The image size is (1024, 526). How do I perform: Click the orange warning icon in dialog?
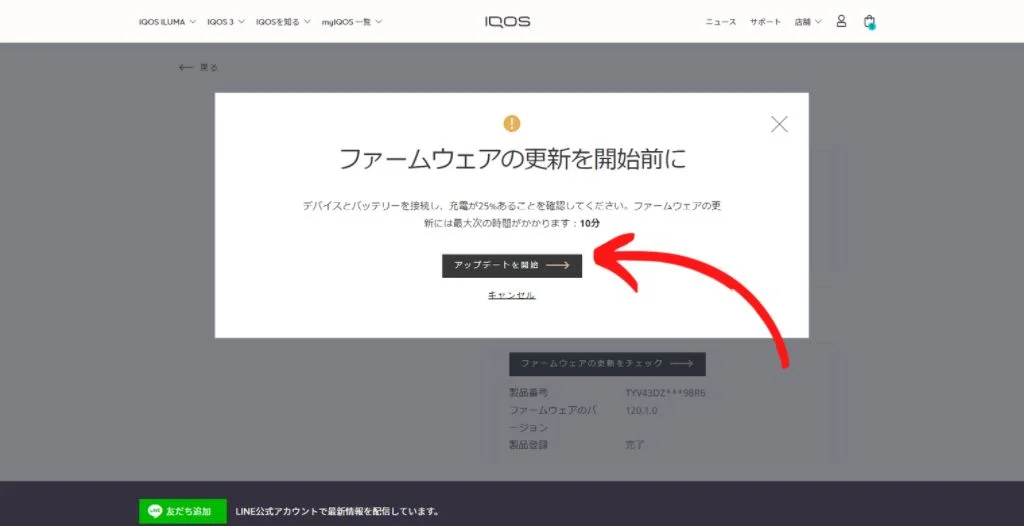click(511, 123)
